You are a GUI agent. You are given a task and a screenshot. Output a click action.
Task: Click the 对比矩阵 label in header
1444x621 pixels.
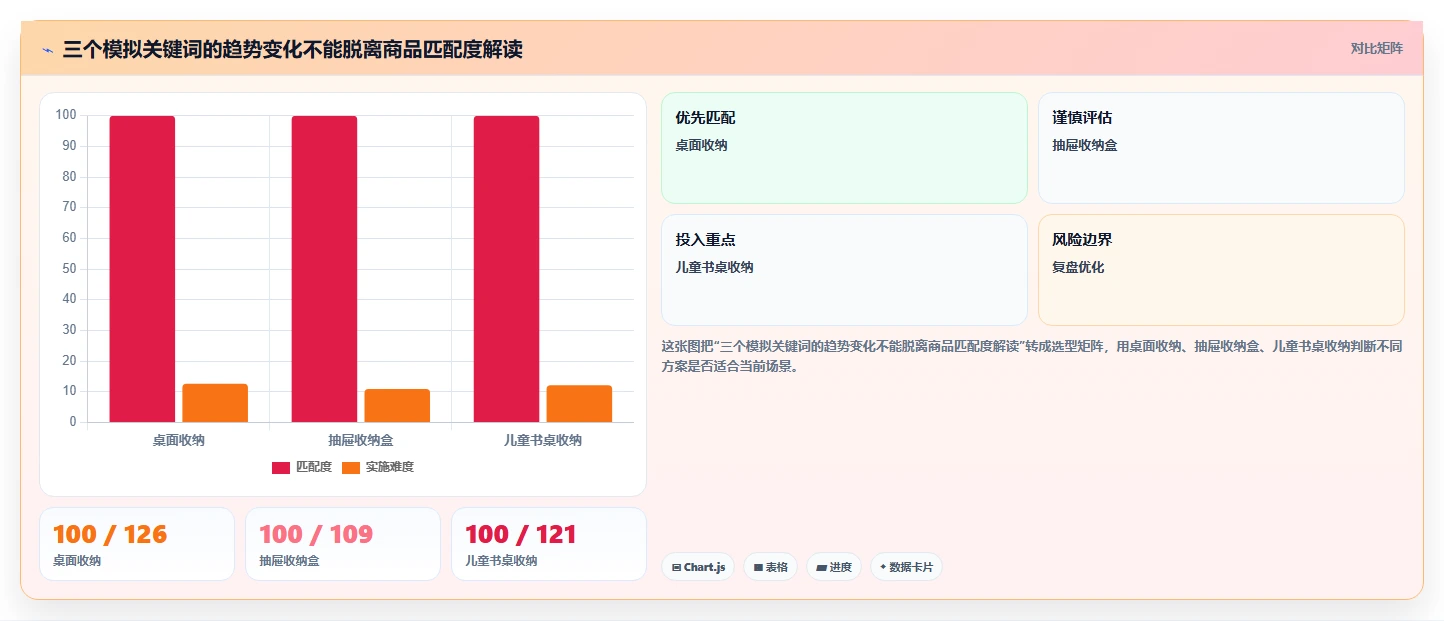pyautogui.click(x=1377, y=49)
